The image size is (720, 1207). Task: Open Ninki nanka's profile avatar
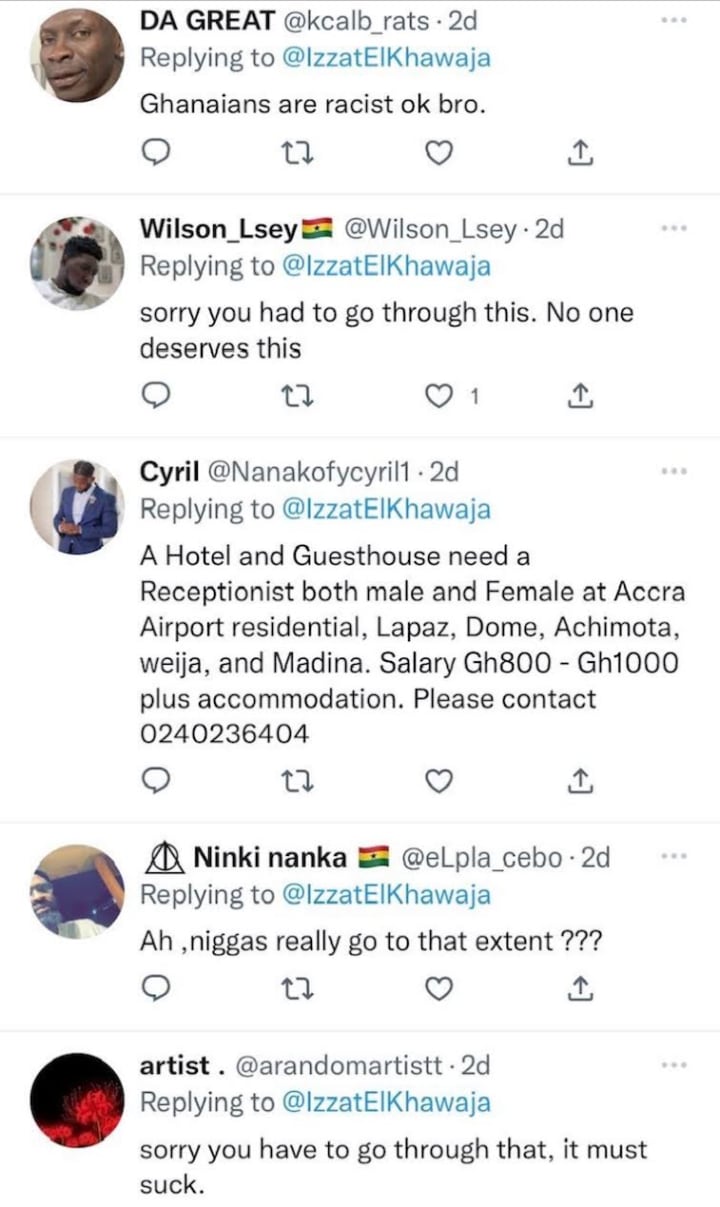coord(78,892)
